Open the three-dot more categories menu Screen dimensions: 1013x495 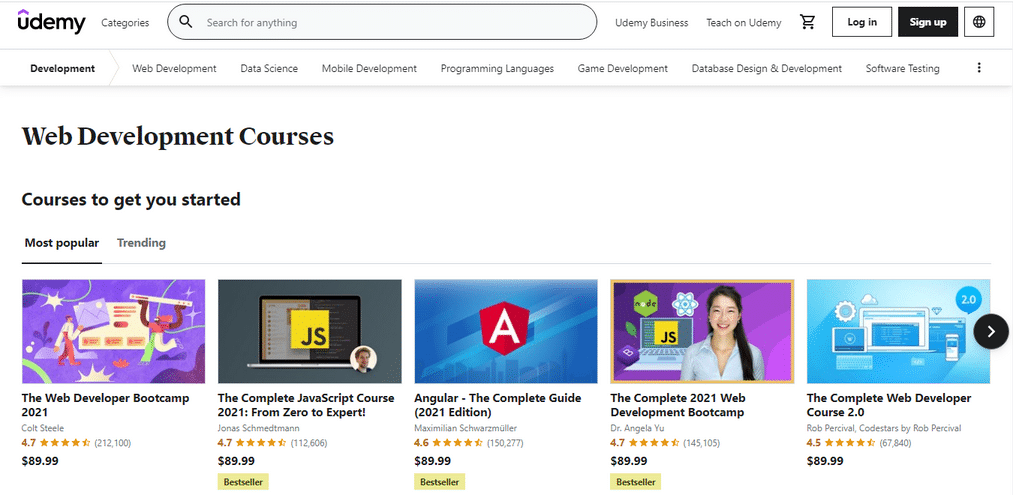979,68
